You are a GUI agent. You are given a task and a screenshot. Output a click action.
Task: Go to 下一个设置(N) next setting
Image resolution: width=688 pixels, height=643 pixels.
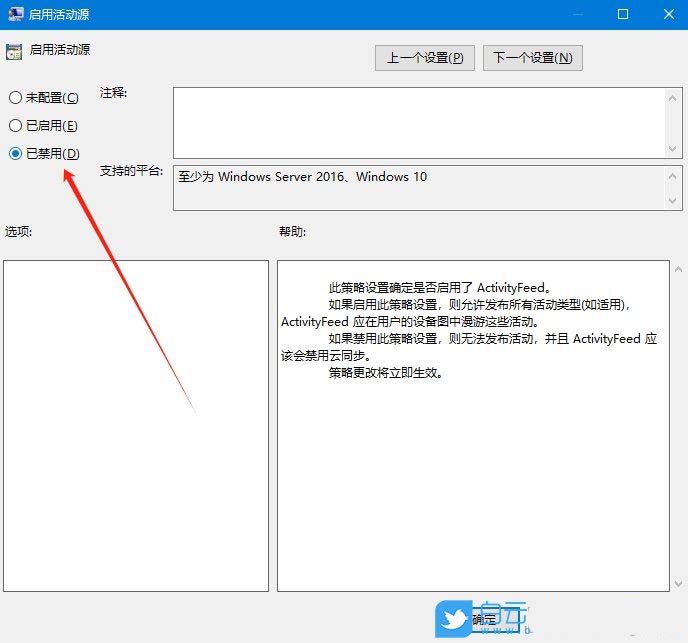[x=532, y=57]
